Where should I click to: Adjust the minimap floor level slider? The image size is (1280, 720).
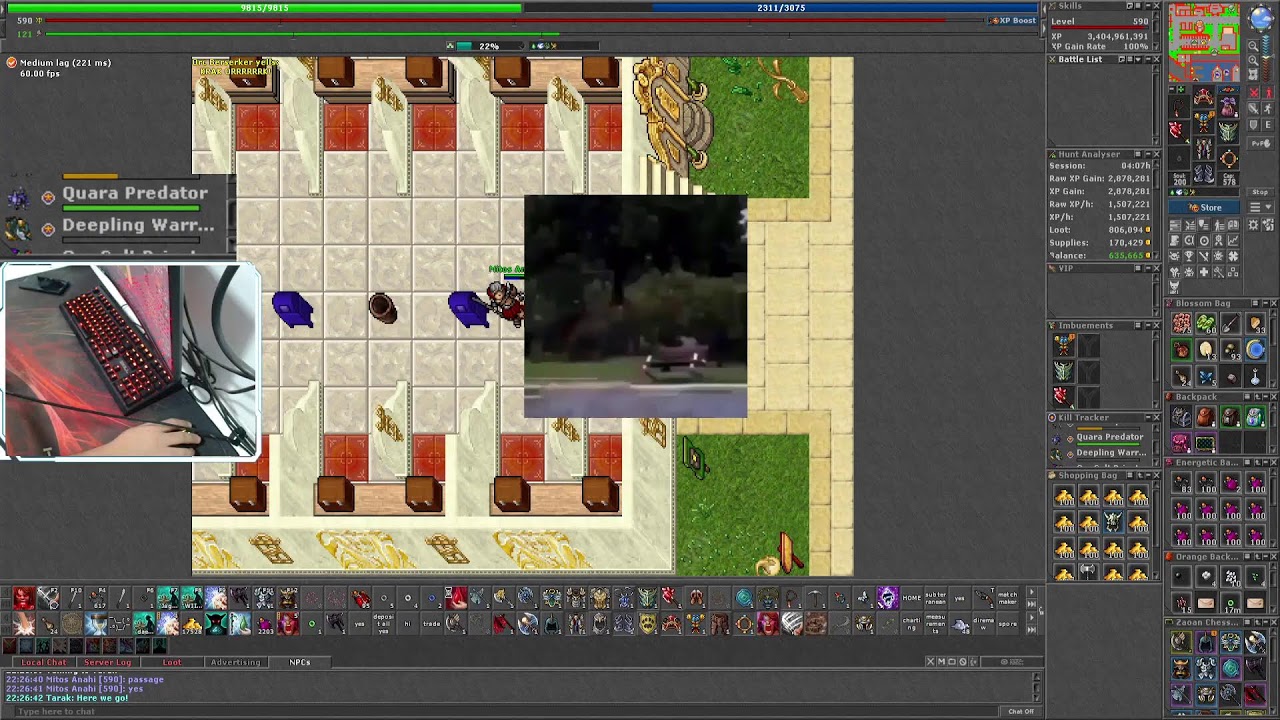point(1267,58)
